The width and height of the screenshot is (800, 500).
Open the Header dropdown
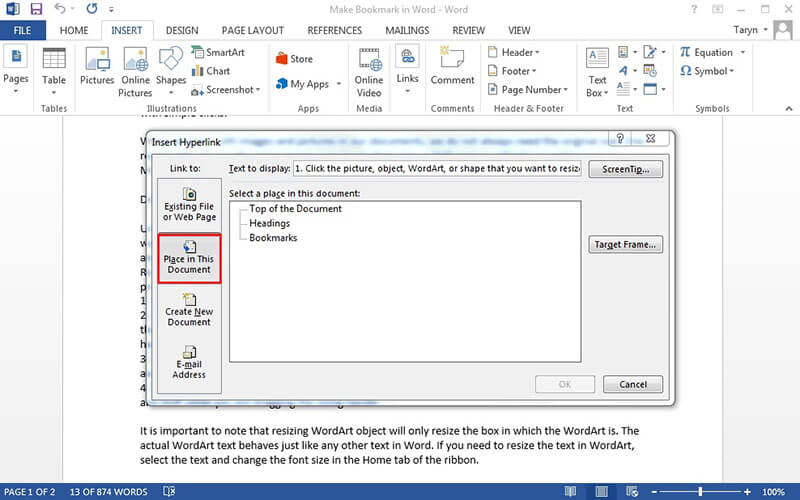tap(514, 52)
